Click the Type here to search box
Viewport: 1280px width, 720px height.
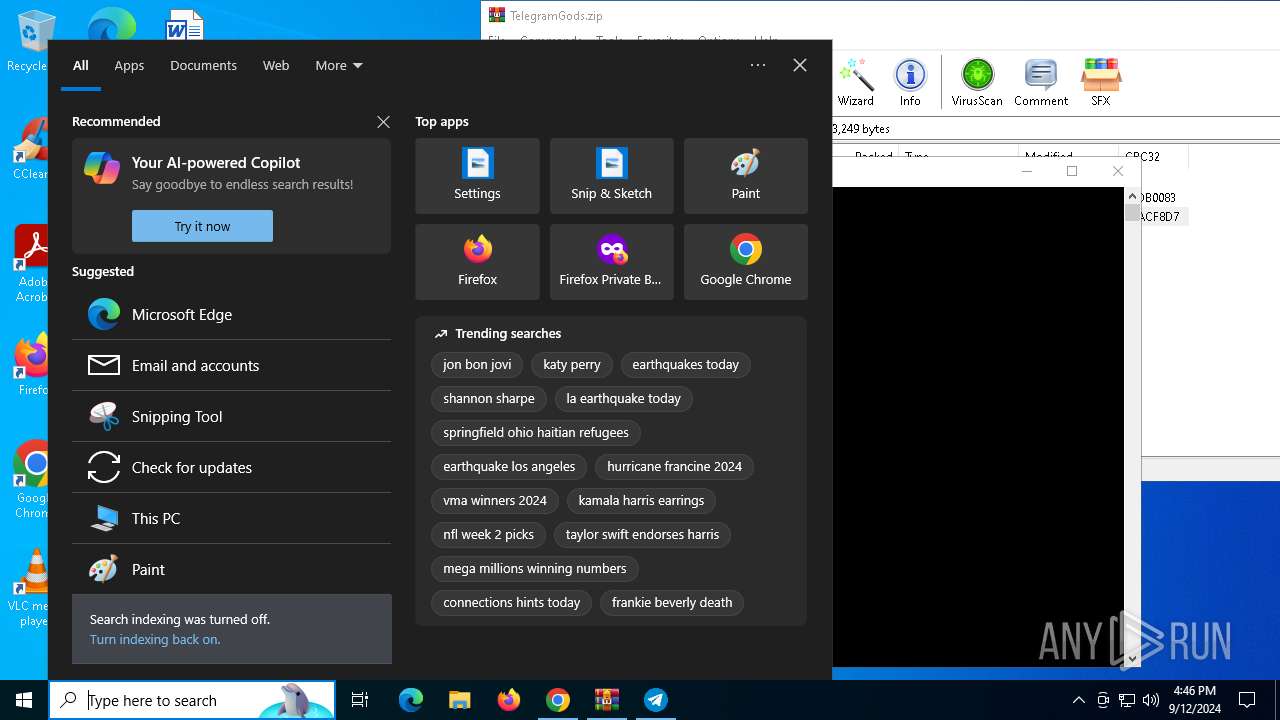(x=192, y=700)
